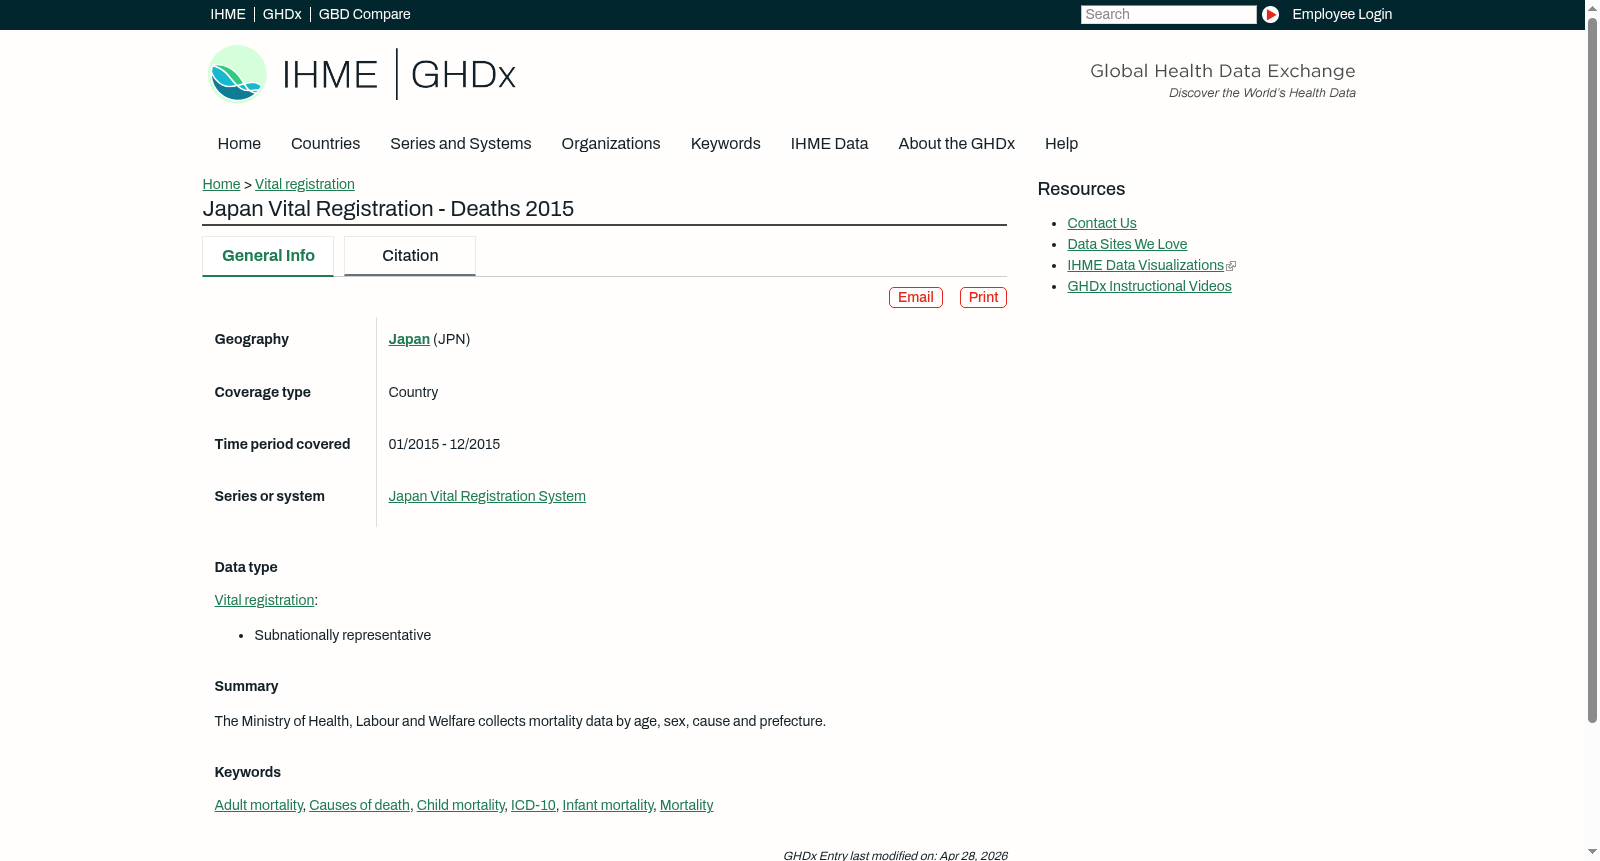Open the Child mortality keyword
This screenshot has width=1600, height=861.
coord(460,805)
